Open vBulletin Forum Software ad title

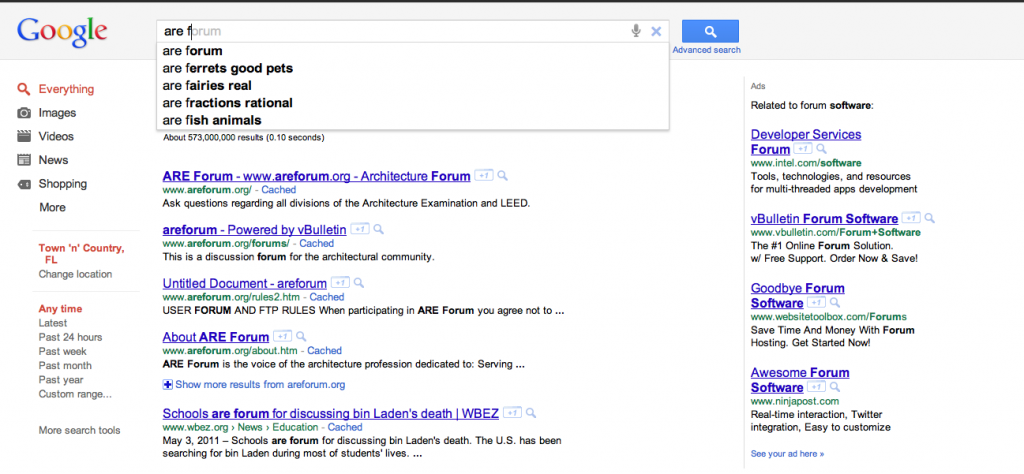(824, 219)
